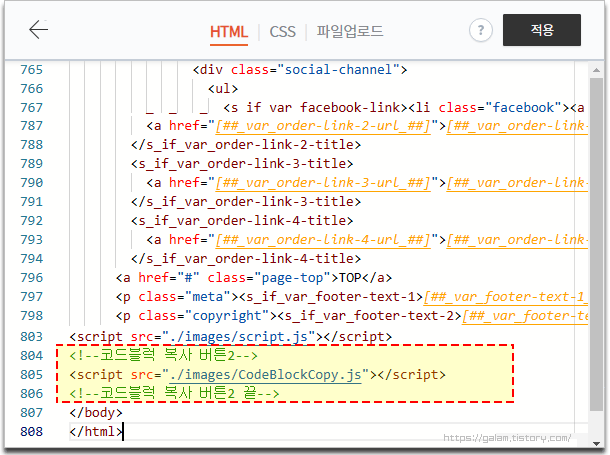Click the 코드블럭 복사 버튼2 opening comment

(163, 355)
